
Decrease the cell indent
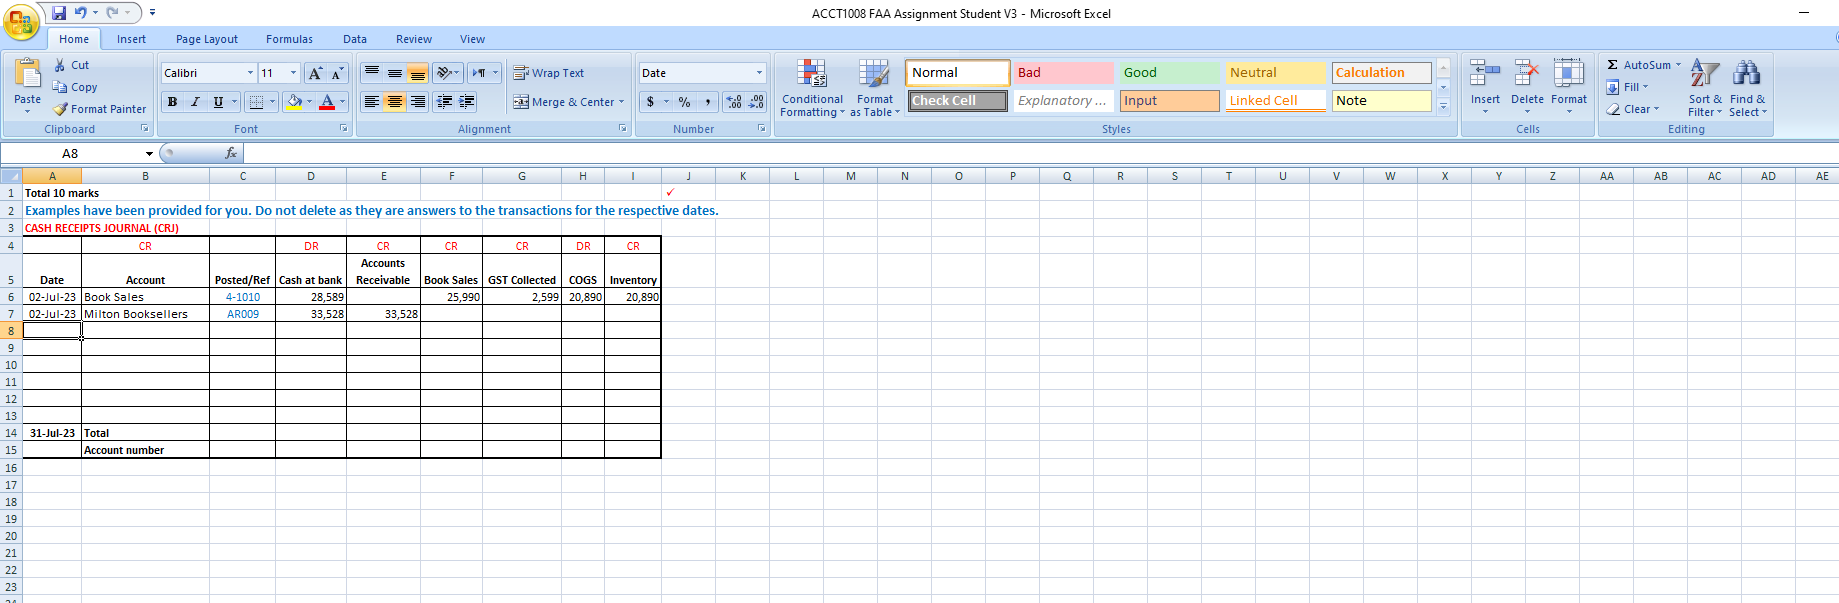(x=444, y=102)
